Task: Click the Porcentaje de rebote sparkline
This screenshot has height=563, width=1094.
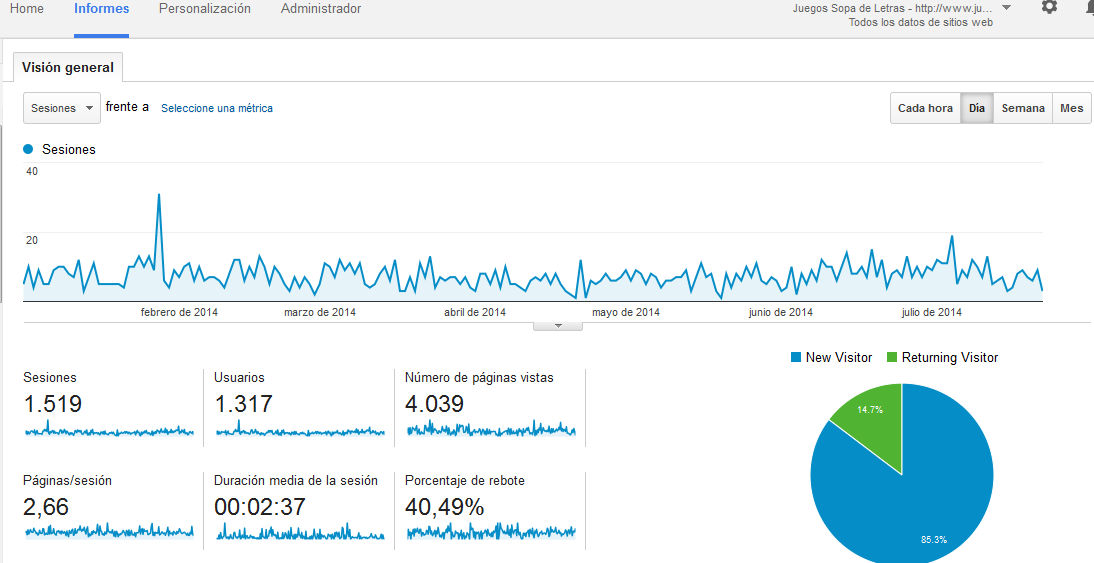Action: point(490,532)
